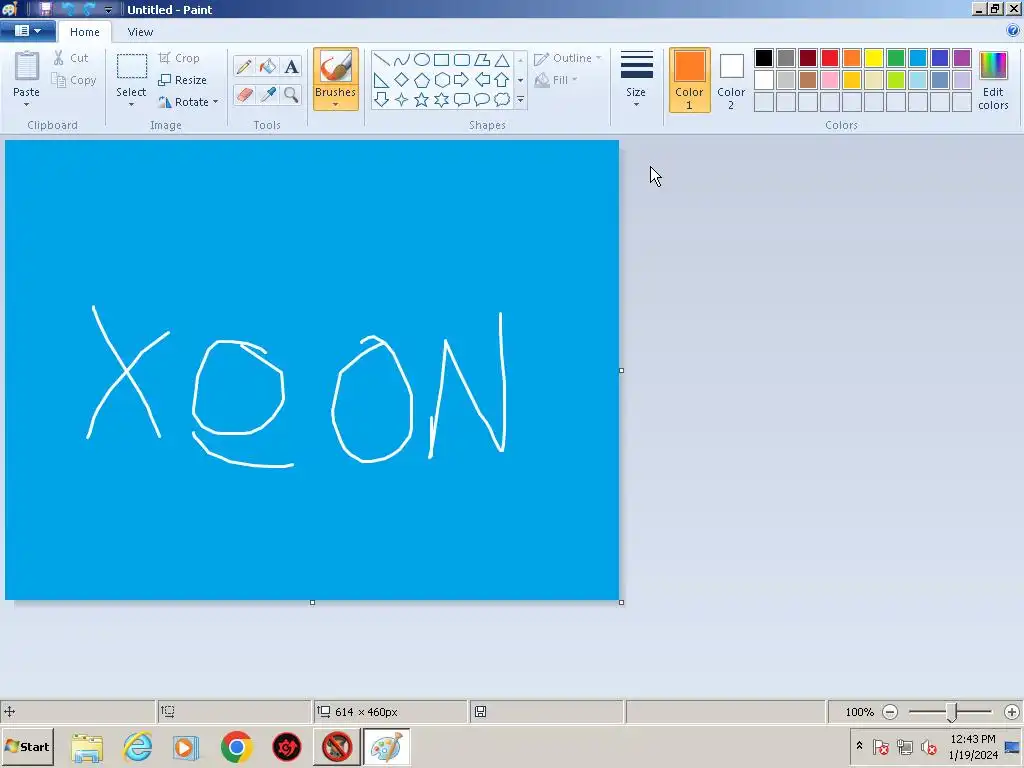The width and height of the screenshot is (1024, 768).
Task: Show hidden system tray icons
Action: [859, 746]
